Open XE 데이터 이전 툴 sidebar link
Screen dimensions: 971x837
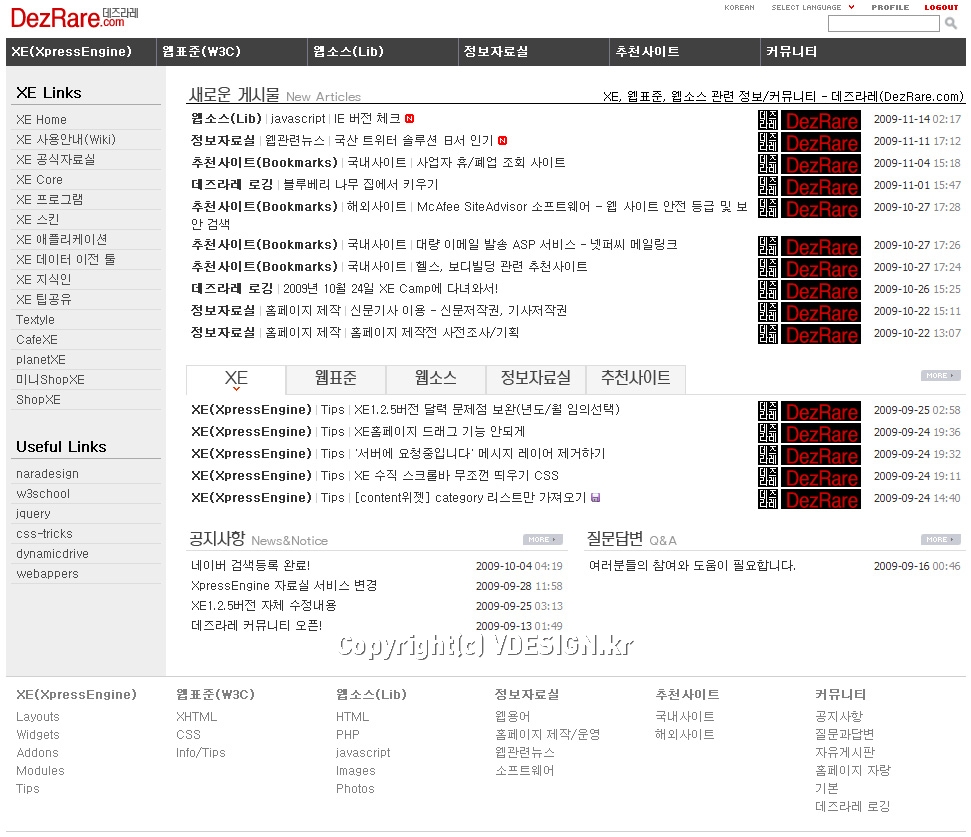point(66,259)
